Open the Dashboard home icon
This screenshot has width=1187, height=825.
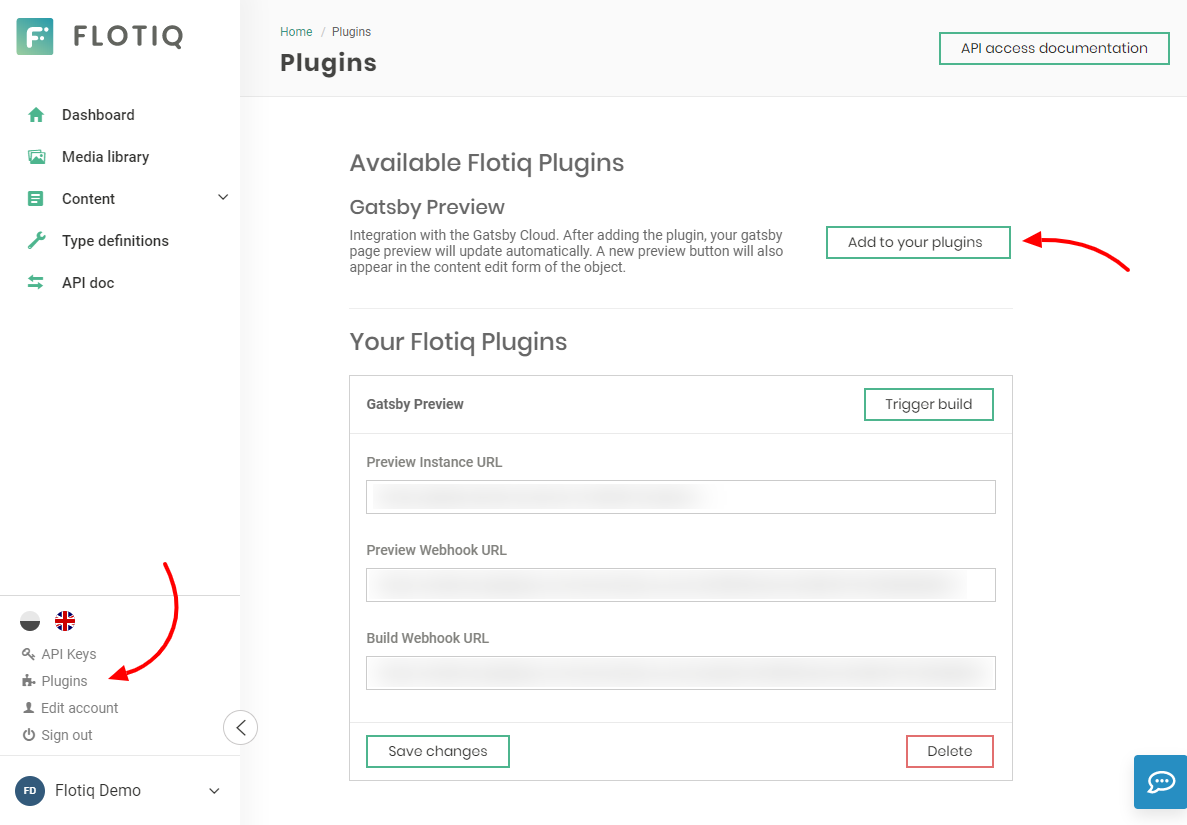click(36, 115)
